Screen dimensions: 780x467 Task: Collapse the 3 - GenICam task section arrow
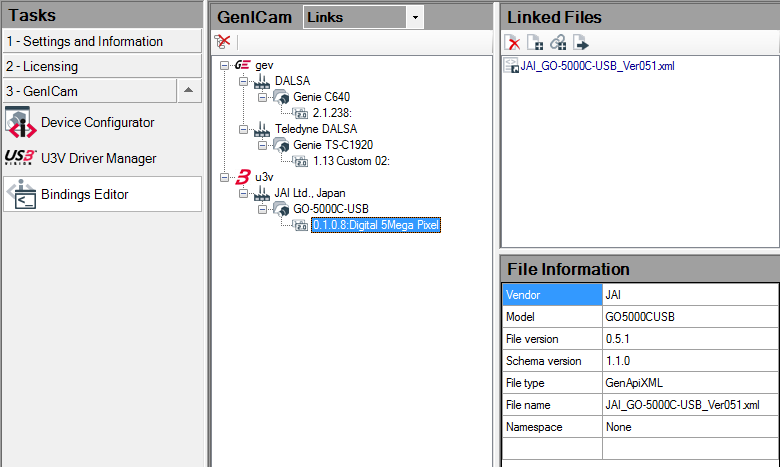[x=189, y=91]
